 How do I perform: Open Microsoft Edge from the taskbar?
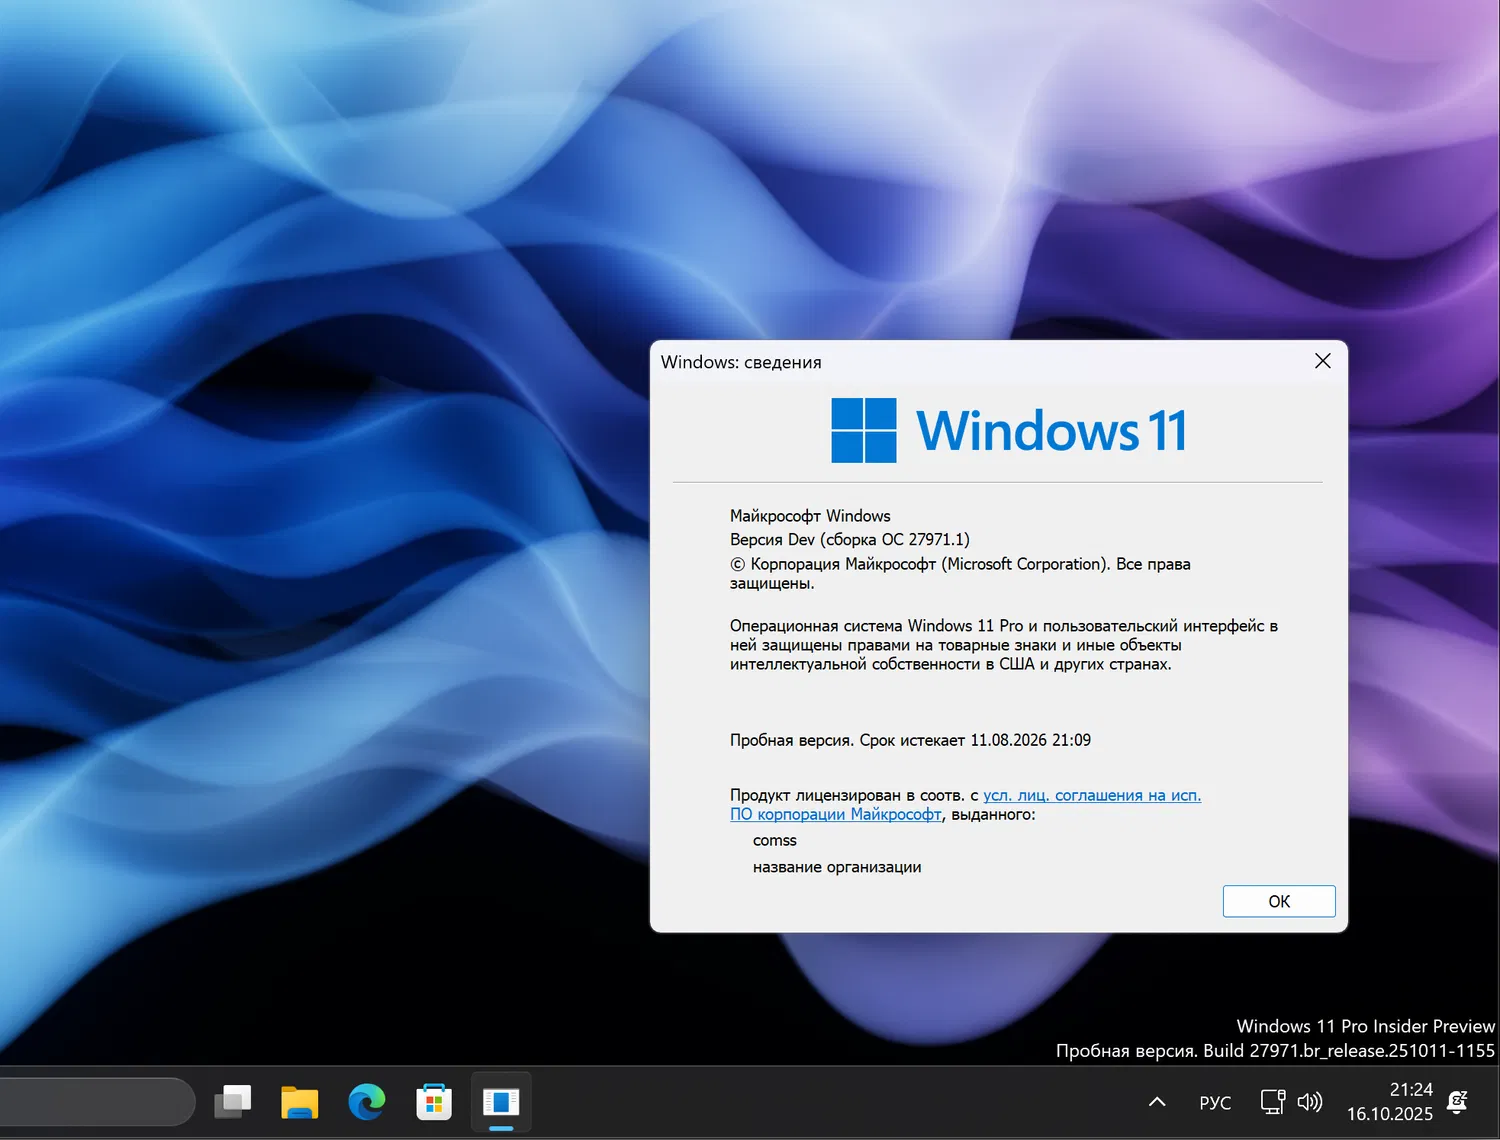click(366, 1101)
